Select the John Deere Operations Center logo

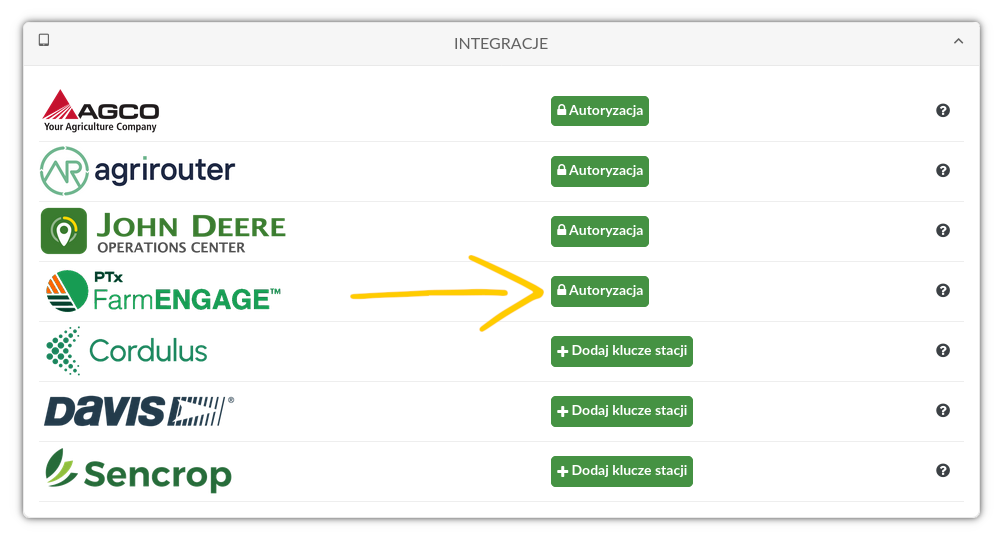(x=163, y=231)
